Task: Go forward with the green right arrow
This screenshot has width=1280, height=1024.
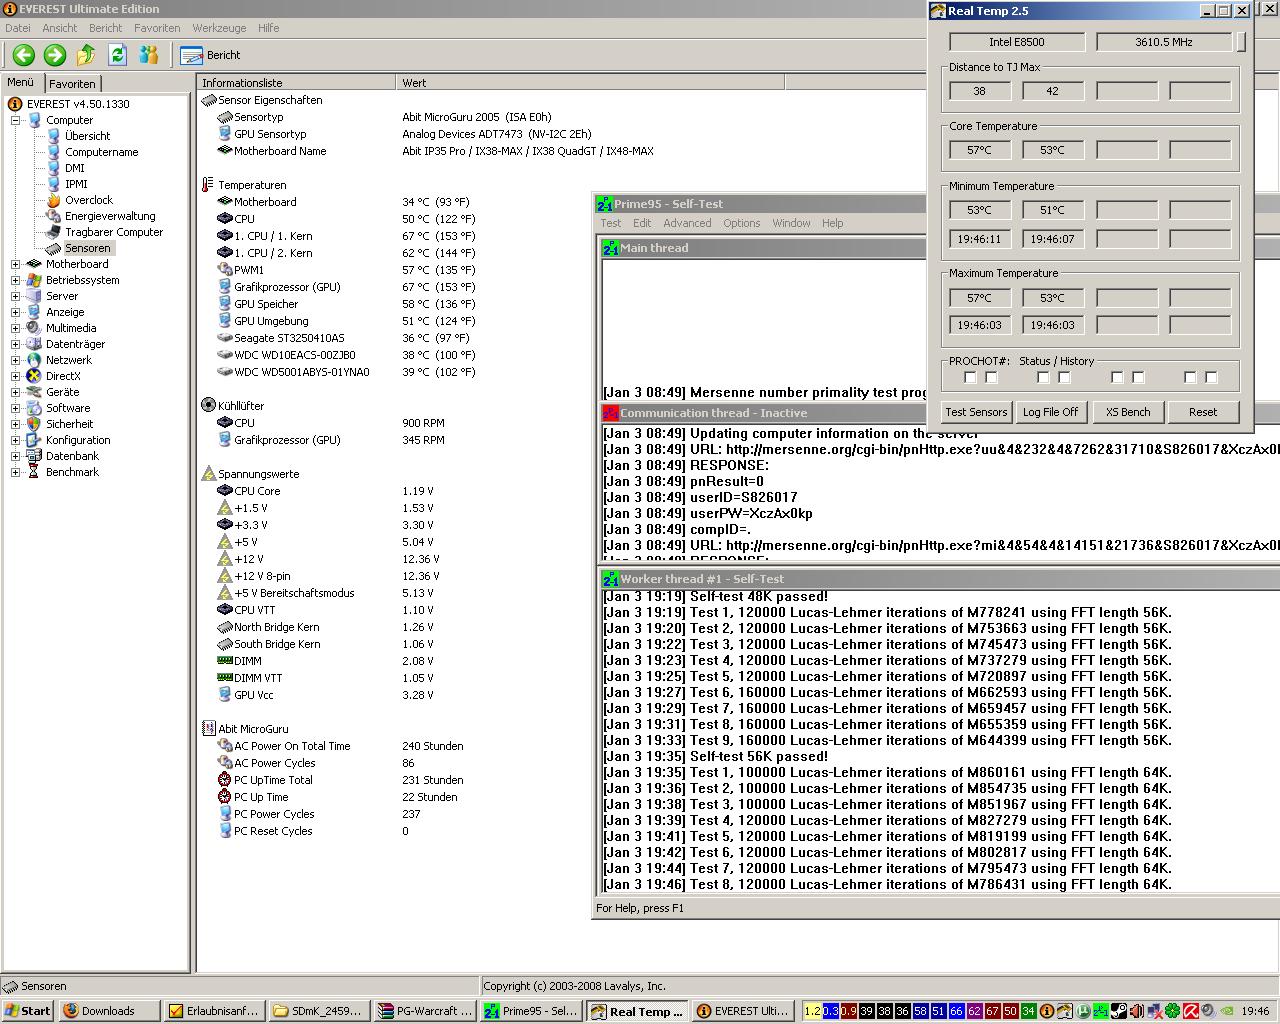Action: tap(55, 55)
